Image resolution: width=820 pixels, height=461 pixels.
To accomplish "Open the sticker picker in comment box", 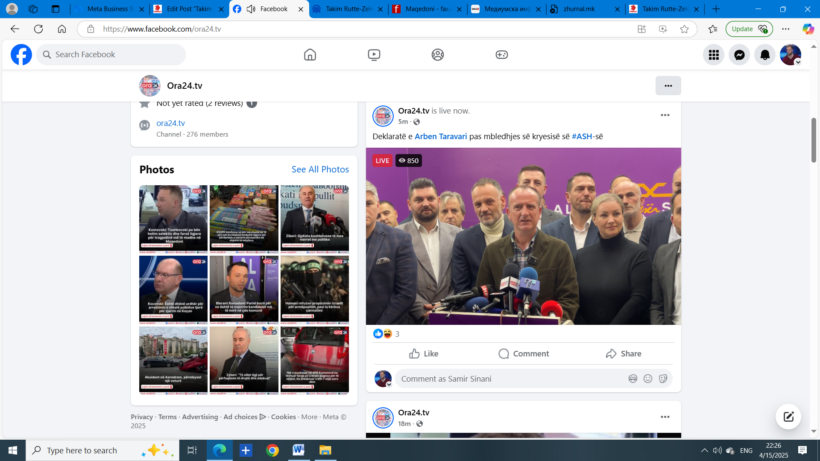I will pyautogui.click(x=663, y=378).
